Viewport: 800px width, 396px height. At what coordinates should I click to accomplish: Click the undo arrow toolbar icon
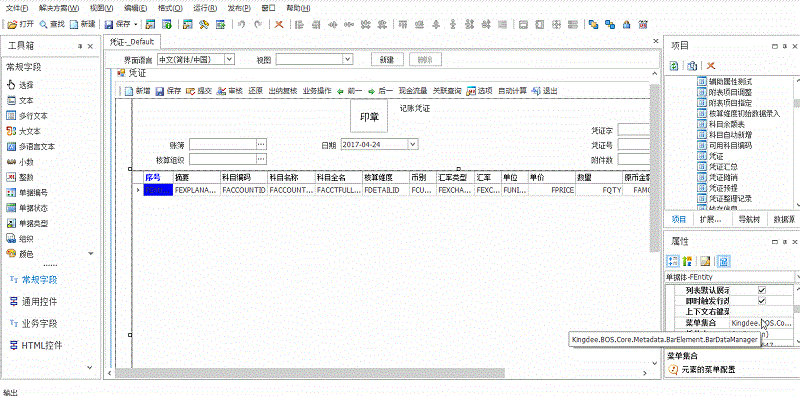tap(241, 24)
